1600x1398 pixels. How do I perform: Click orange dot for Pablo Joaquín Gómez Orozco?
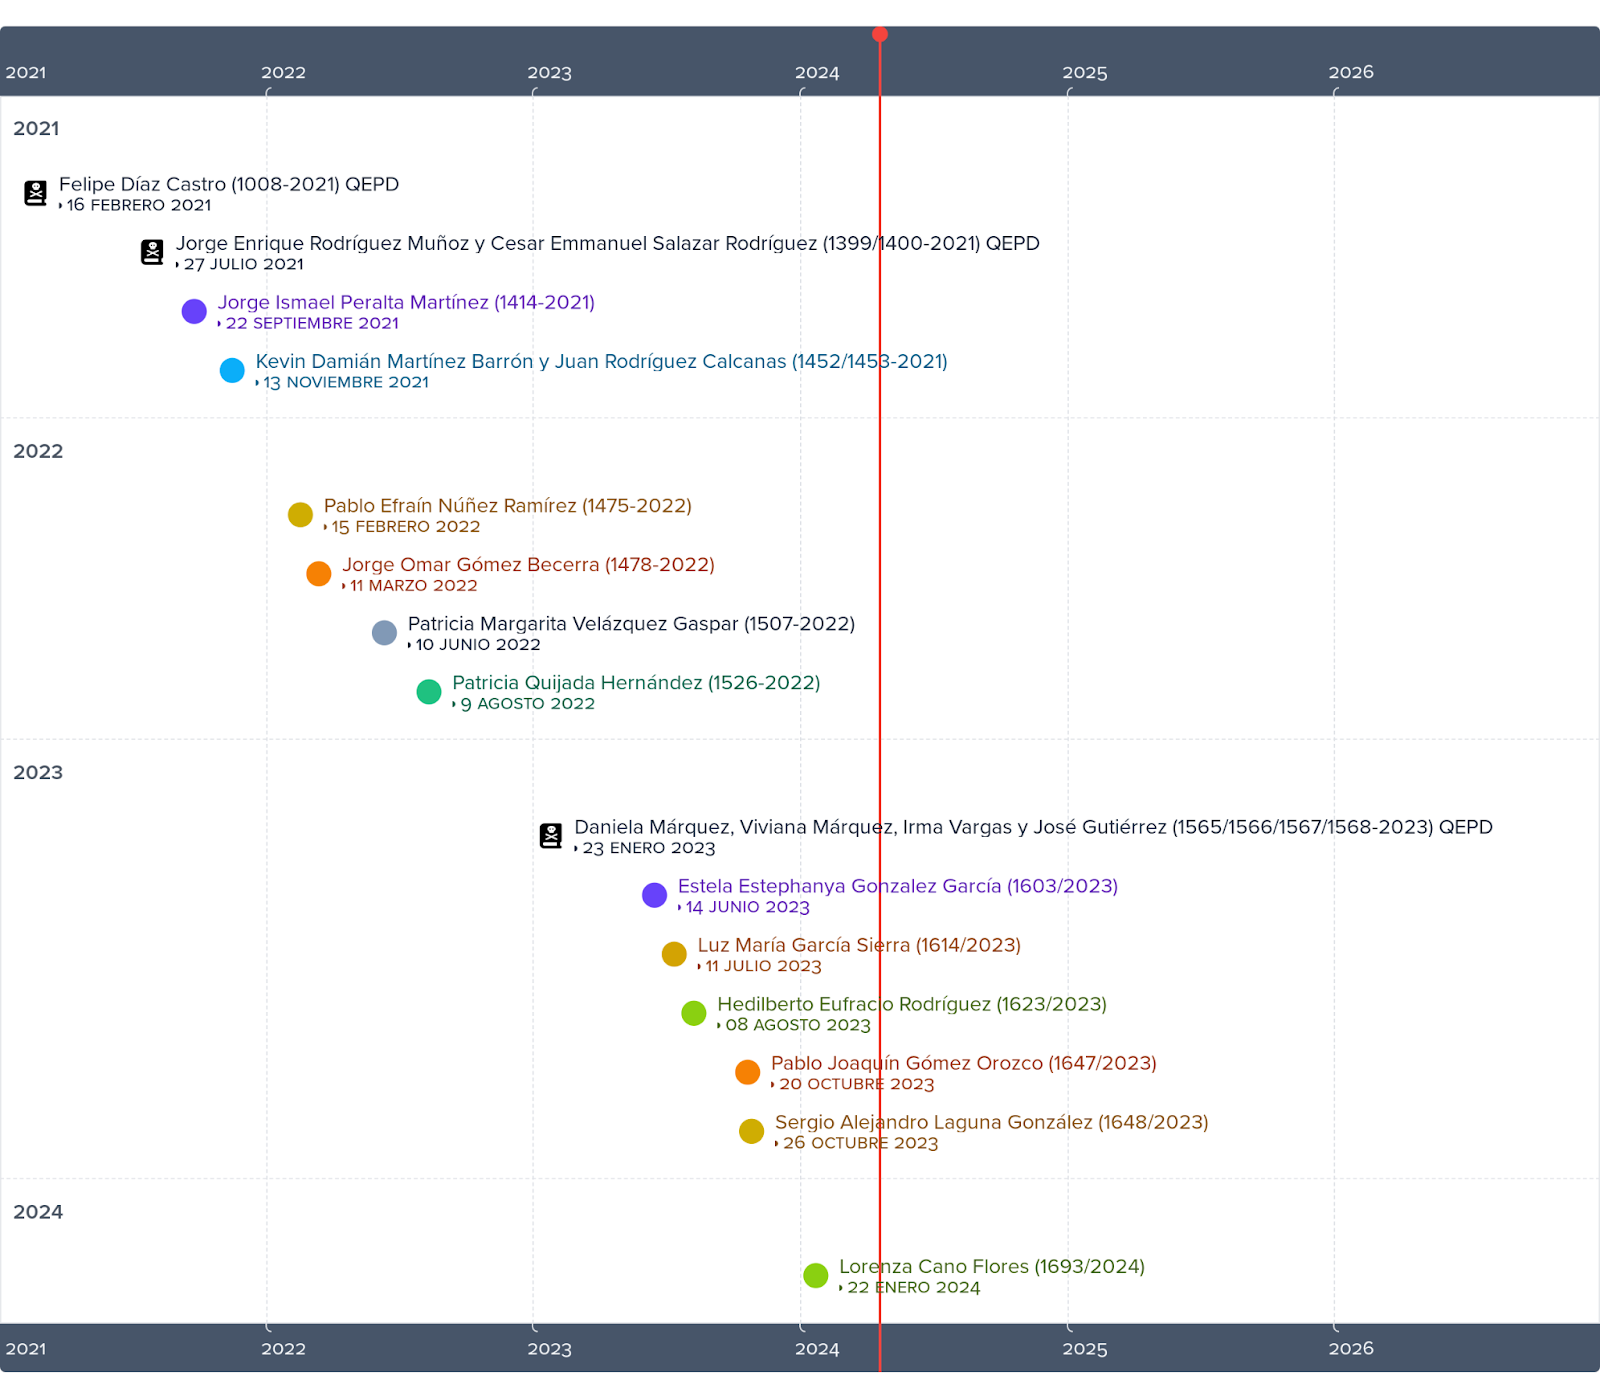747,1072
